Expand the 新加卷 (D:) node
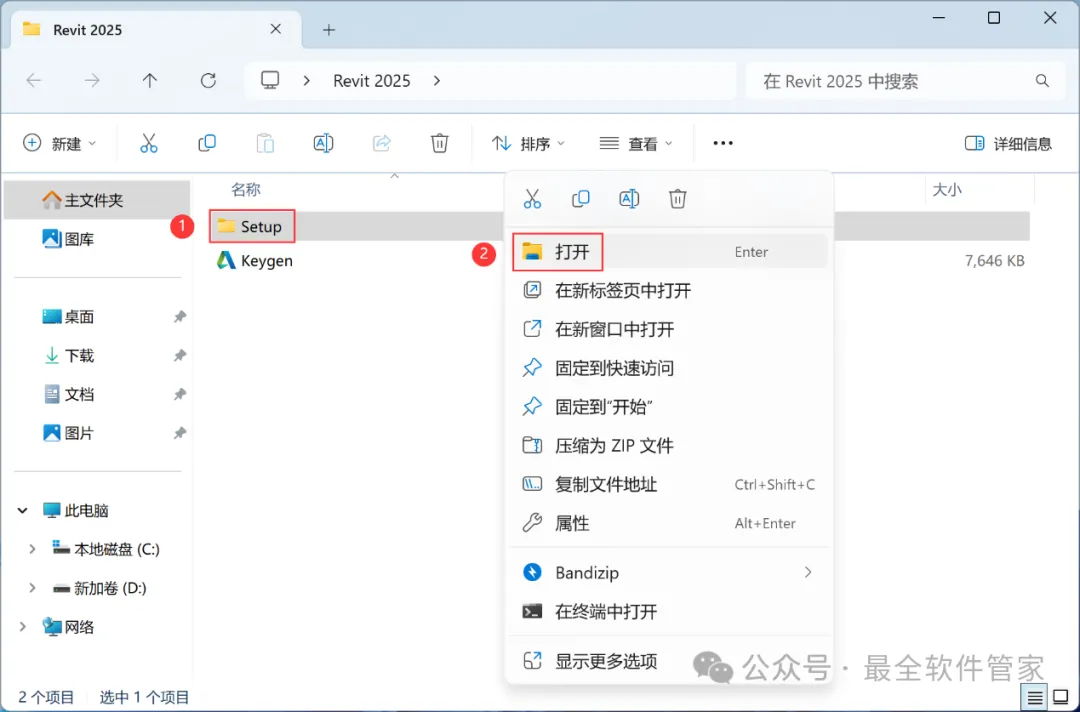1080x712 pixels. click(32, 588)
